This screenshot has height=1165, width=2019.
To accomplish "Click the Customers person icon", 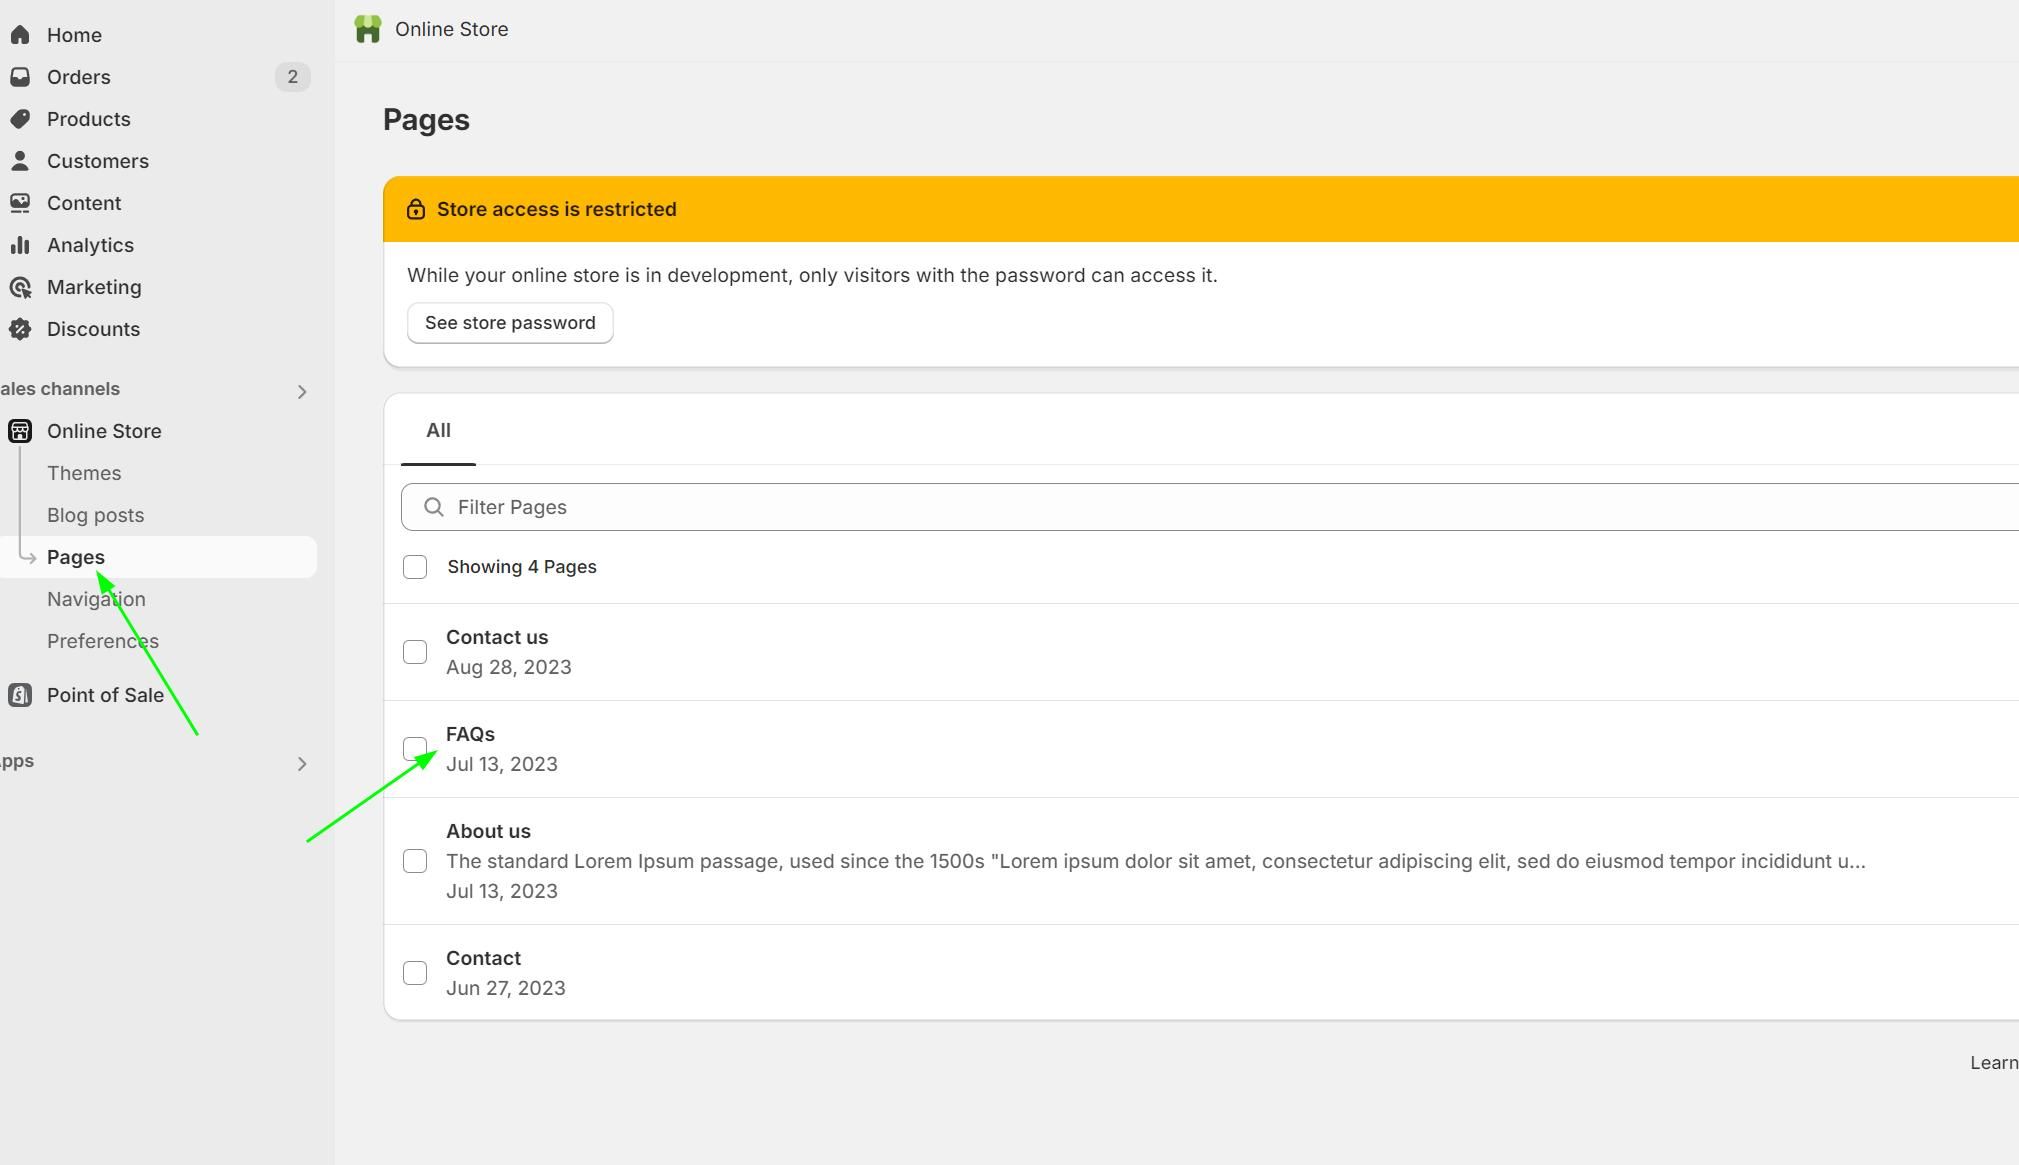I will tap(20, 161).
